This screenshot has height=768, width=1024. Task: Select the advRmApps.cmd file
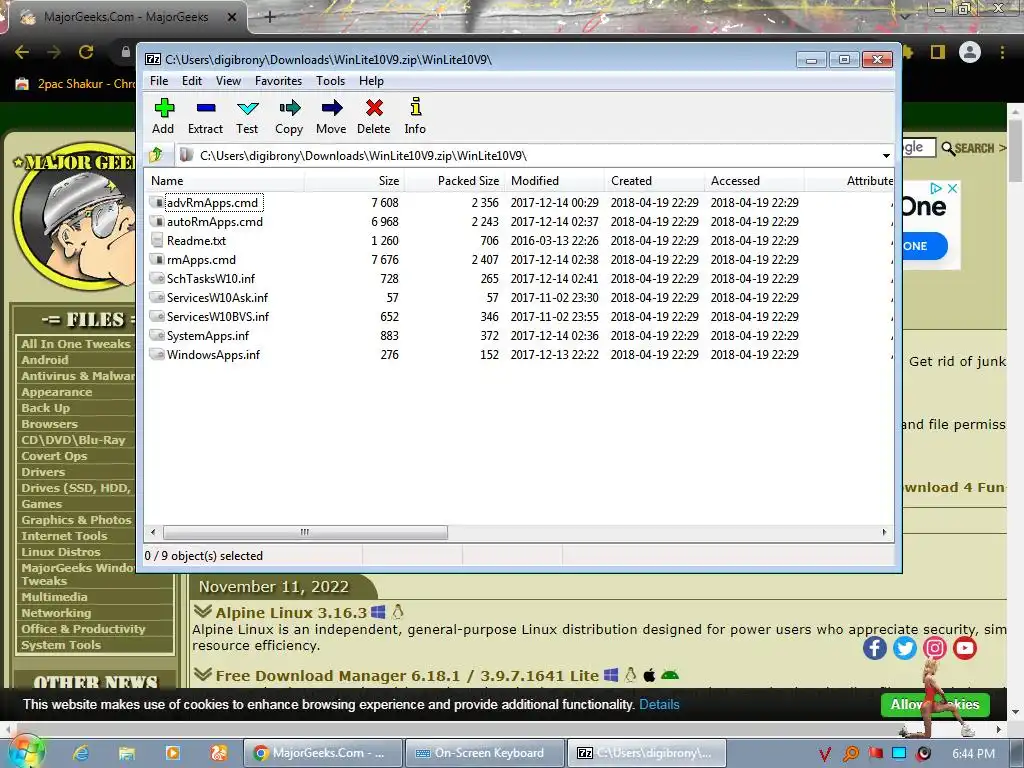point(212,202)
